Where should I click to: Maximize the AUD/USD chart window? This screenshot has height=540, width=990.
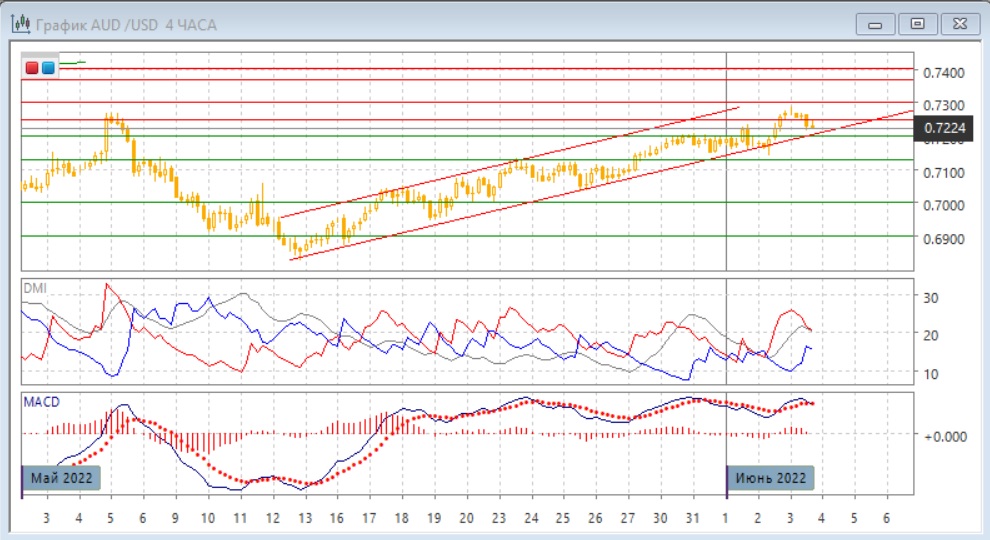pos(916,24)
